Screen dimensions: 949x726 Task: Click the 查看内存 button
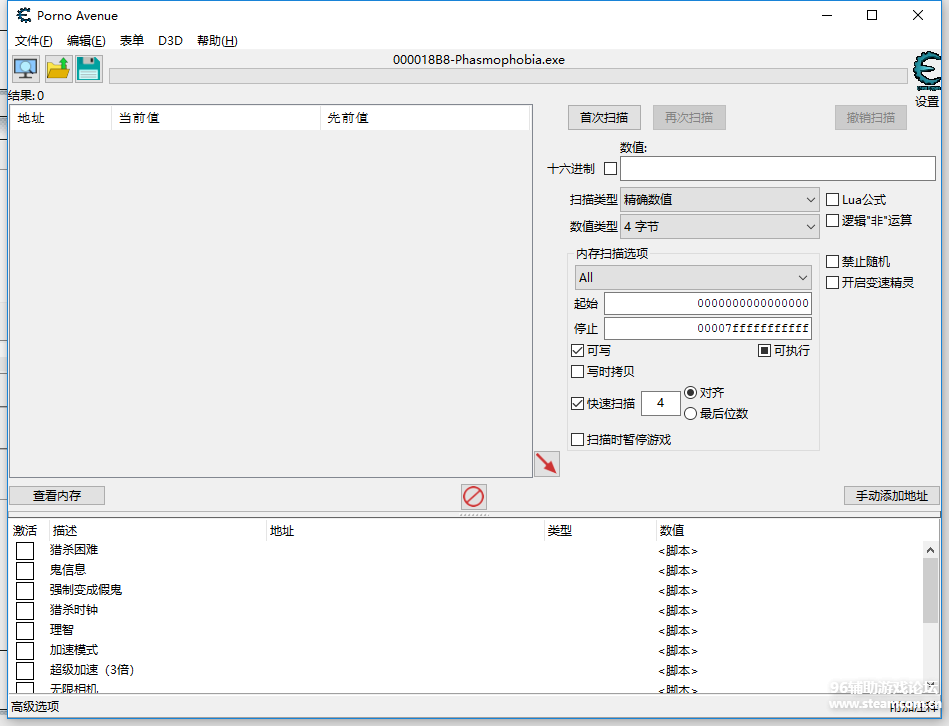coord(57,495)
